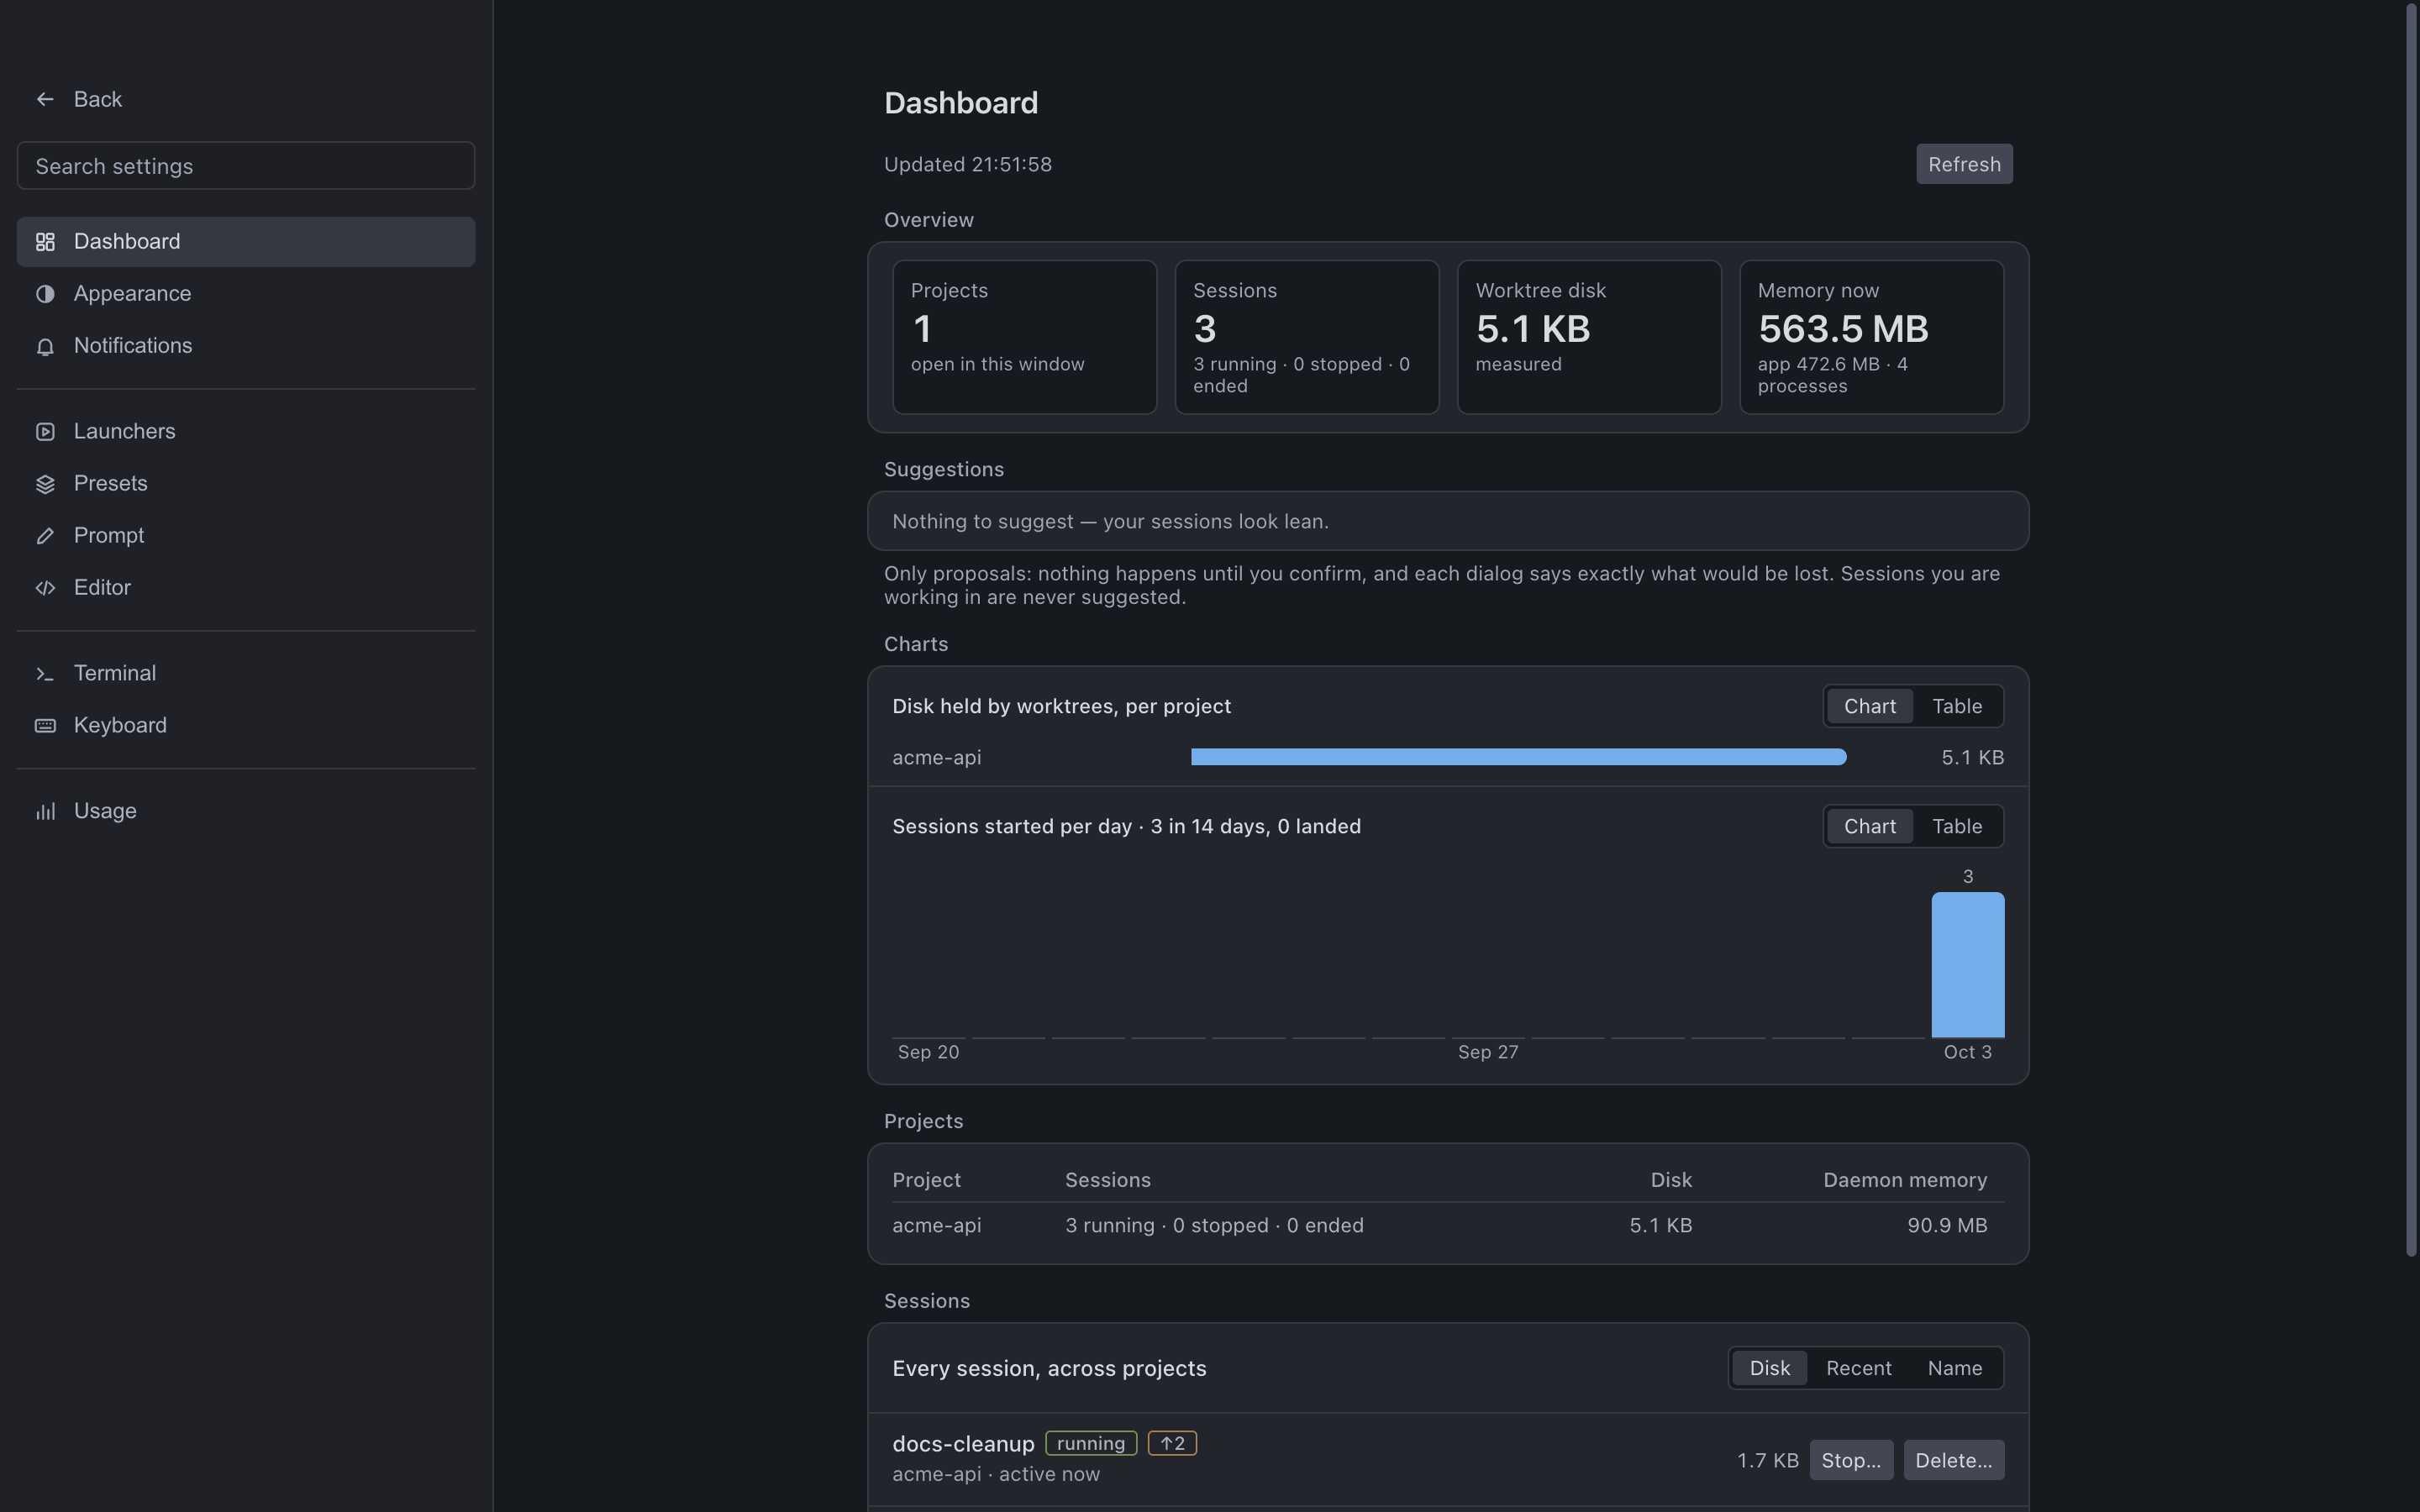The width and height of the screenshot is (2420, 1512).
Task: Click the Editor code brackets icon
Action: 45,588
